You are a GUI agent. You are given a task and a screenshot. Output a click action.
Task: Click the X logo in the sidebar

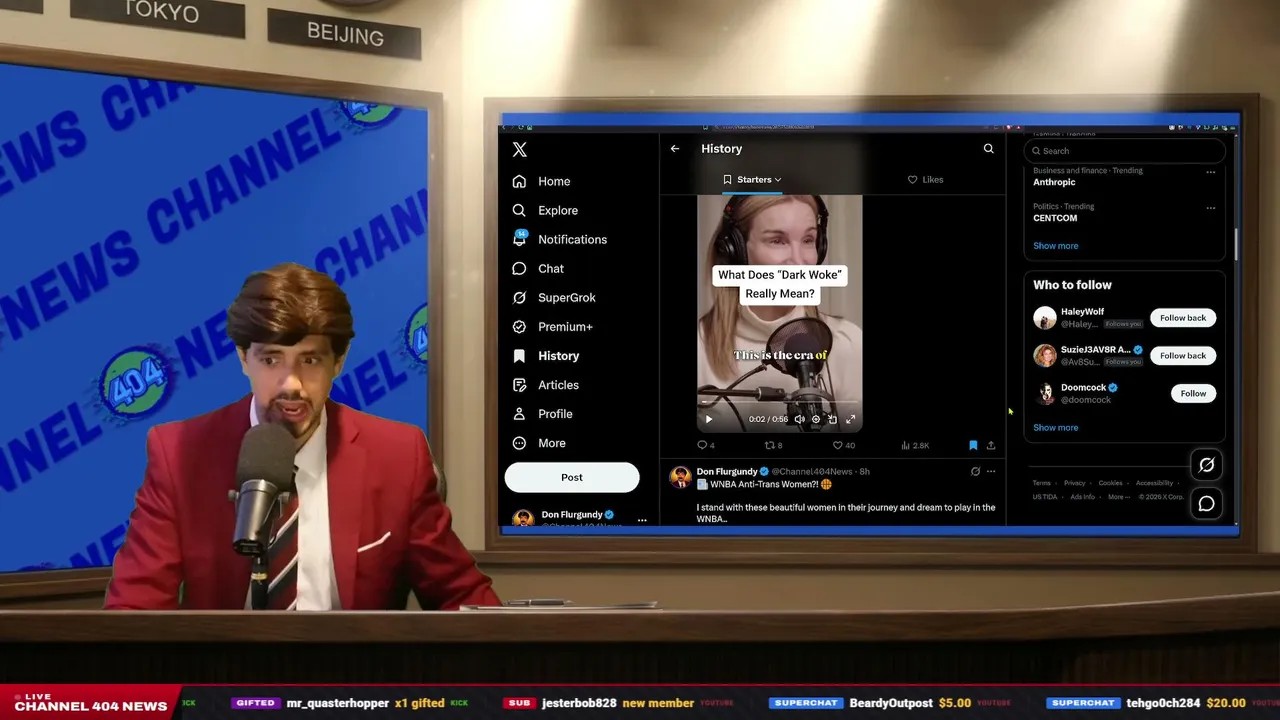(520, 150)
